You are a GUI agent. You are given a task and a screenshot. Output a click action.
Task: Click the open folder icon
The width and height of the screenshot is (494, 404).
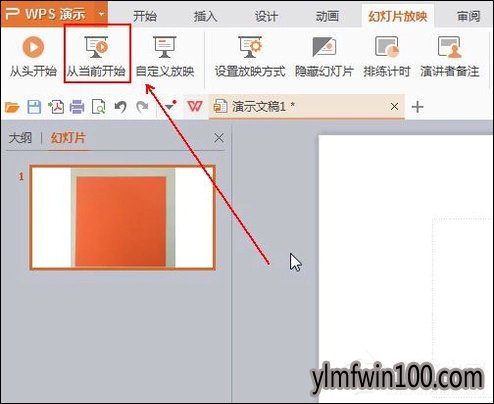(12, 107)
